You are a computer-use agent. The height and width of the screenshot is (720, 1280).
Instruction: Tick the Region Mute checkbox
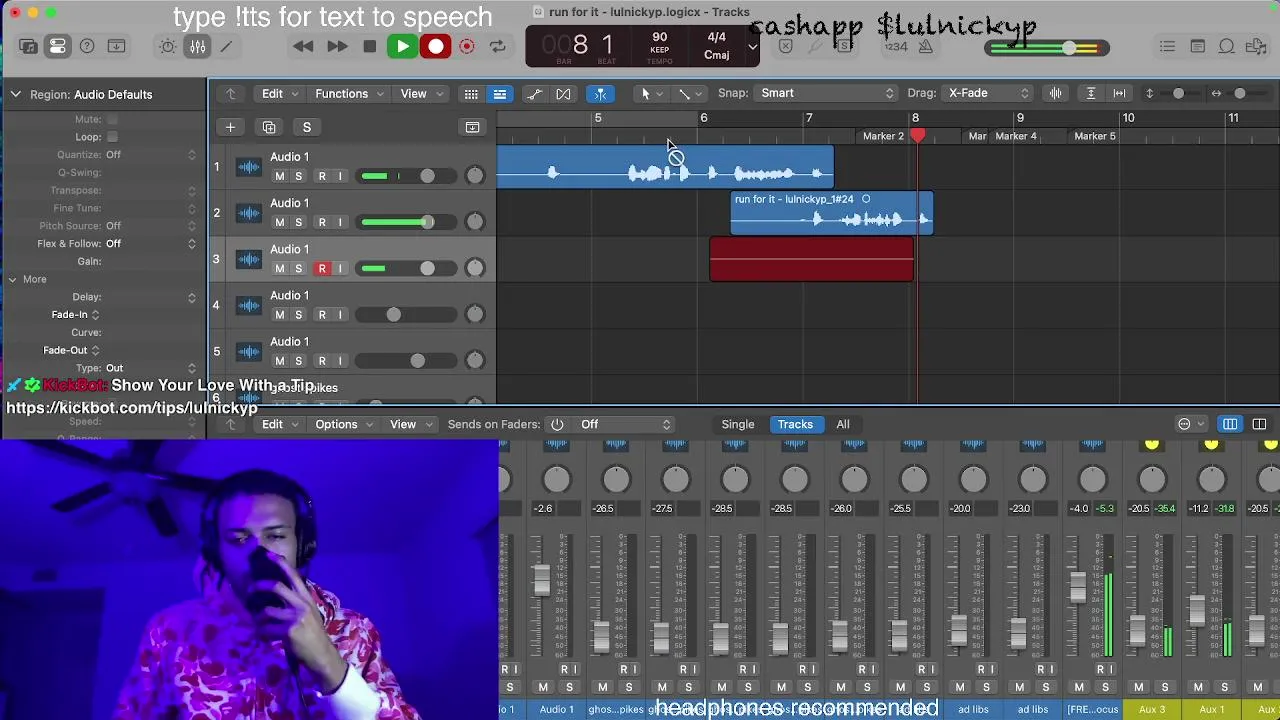click(x=112, y=119)
